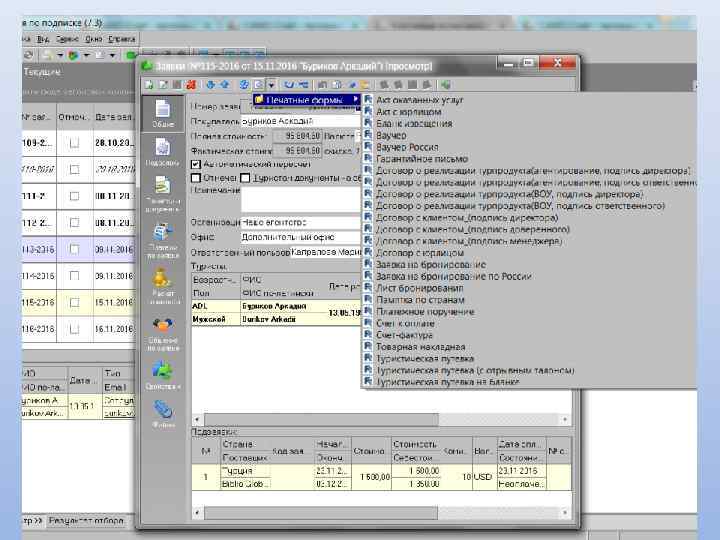
Task: Open dropdown arrow after multicolored toolbar icon
Action: click(86, 55)
